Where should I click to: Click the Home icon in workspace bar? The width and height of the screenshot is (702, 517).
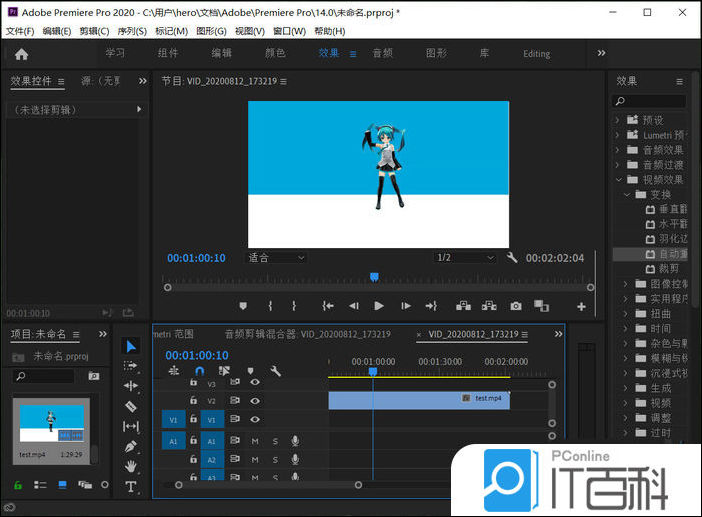pyautogui.click(x=21, y=54)
